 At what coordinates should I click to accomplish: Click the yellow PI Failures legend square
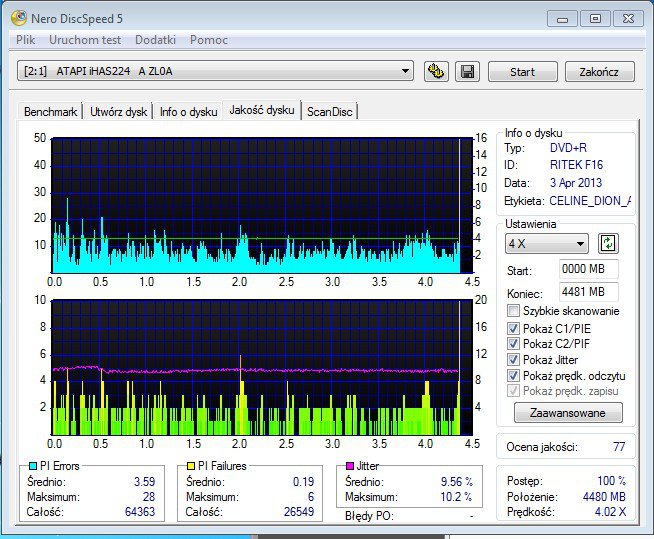(191, 466)
